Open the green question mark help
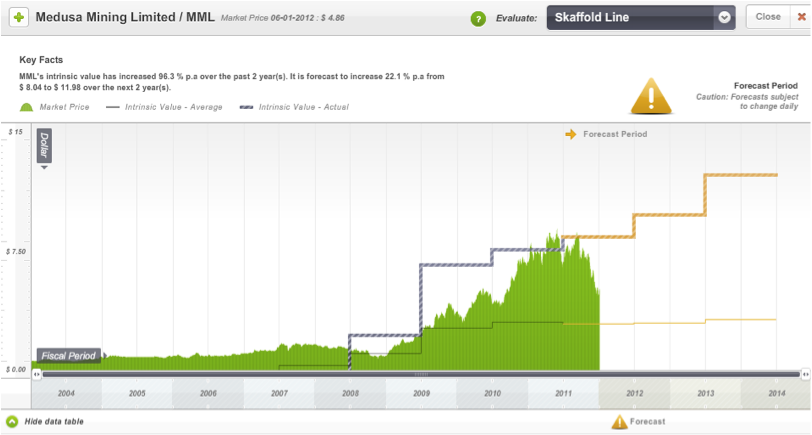 (478, 19)
